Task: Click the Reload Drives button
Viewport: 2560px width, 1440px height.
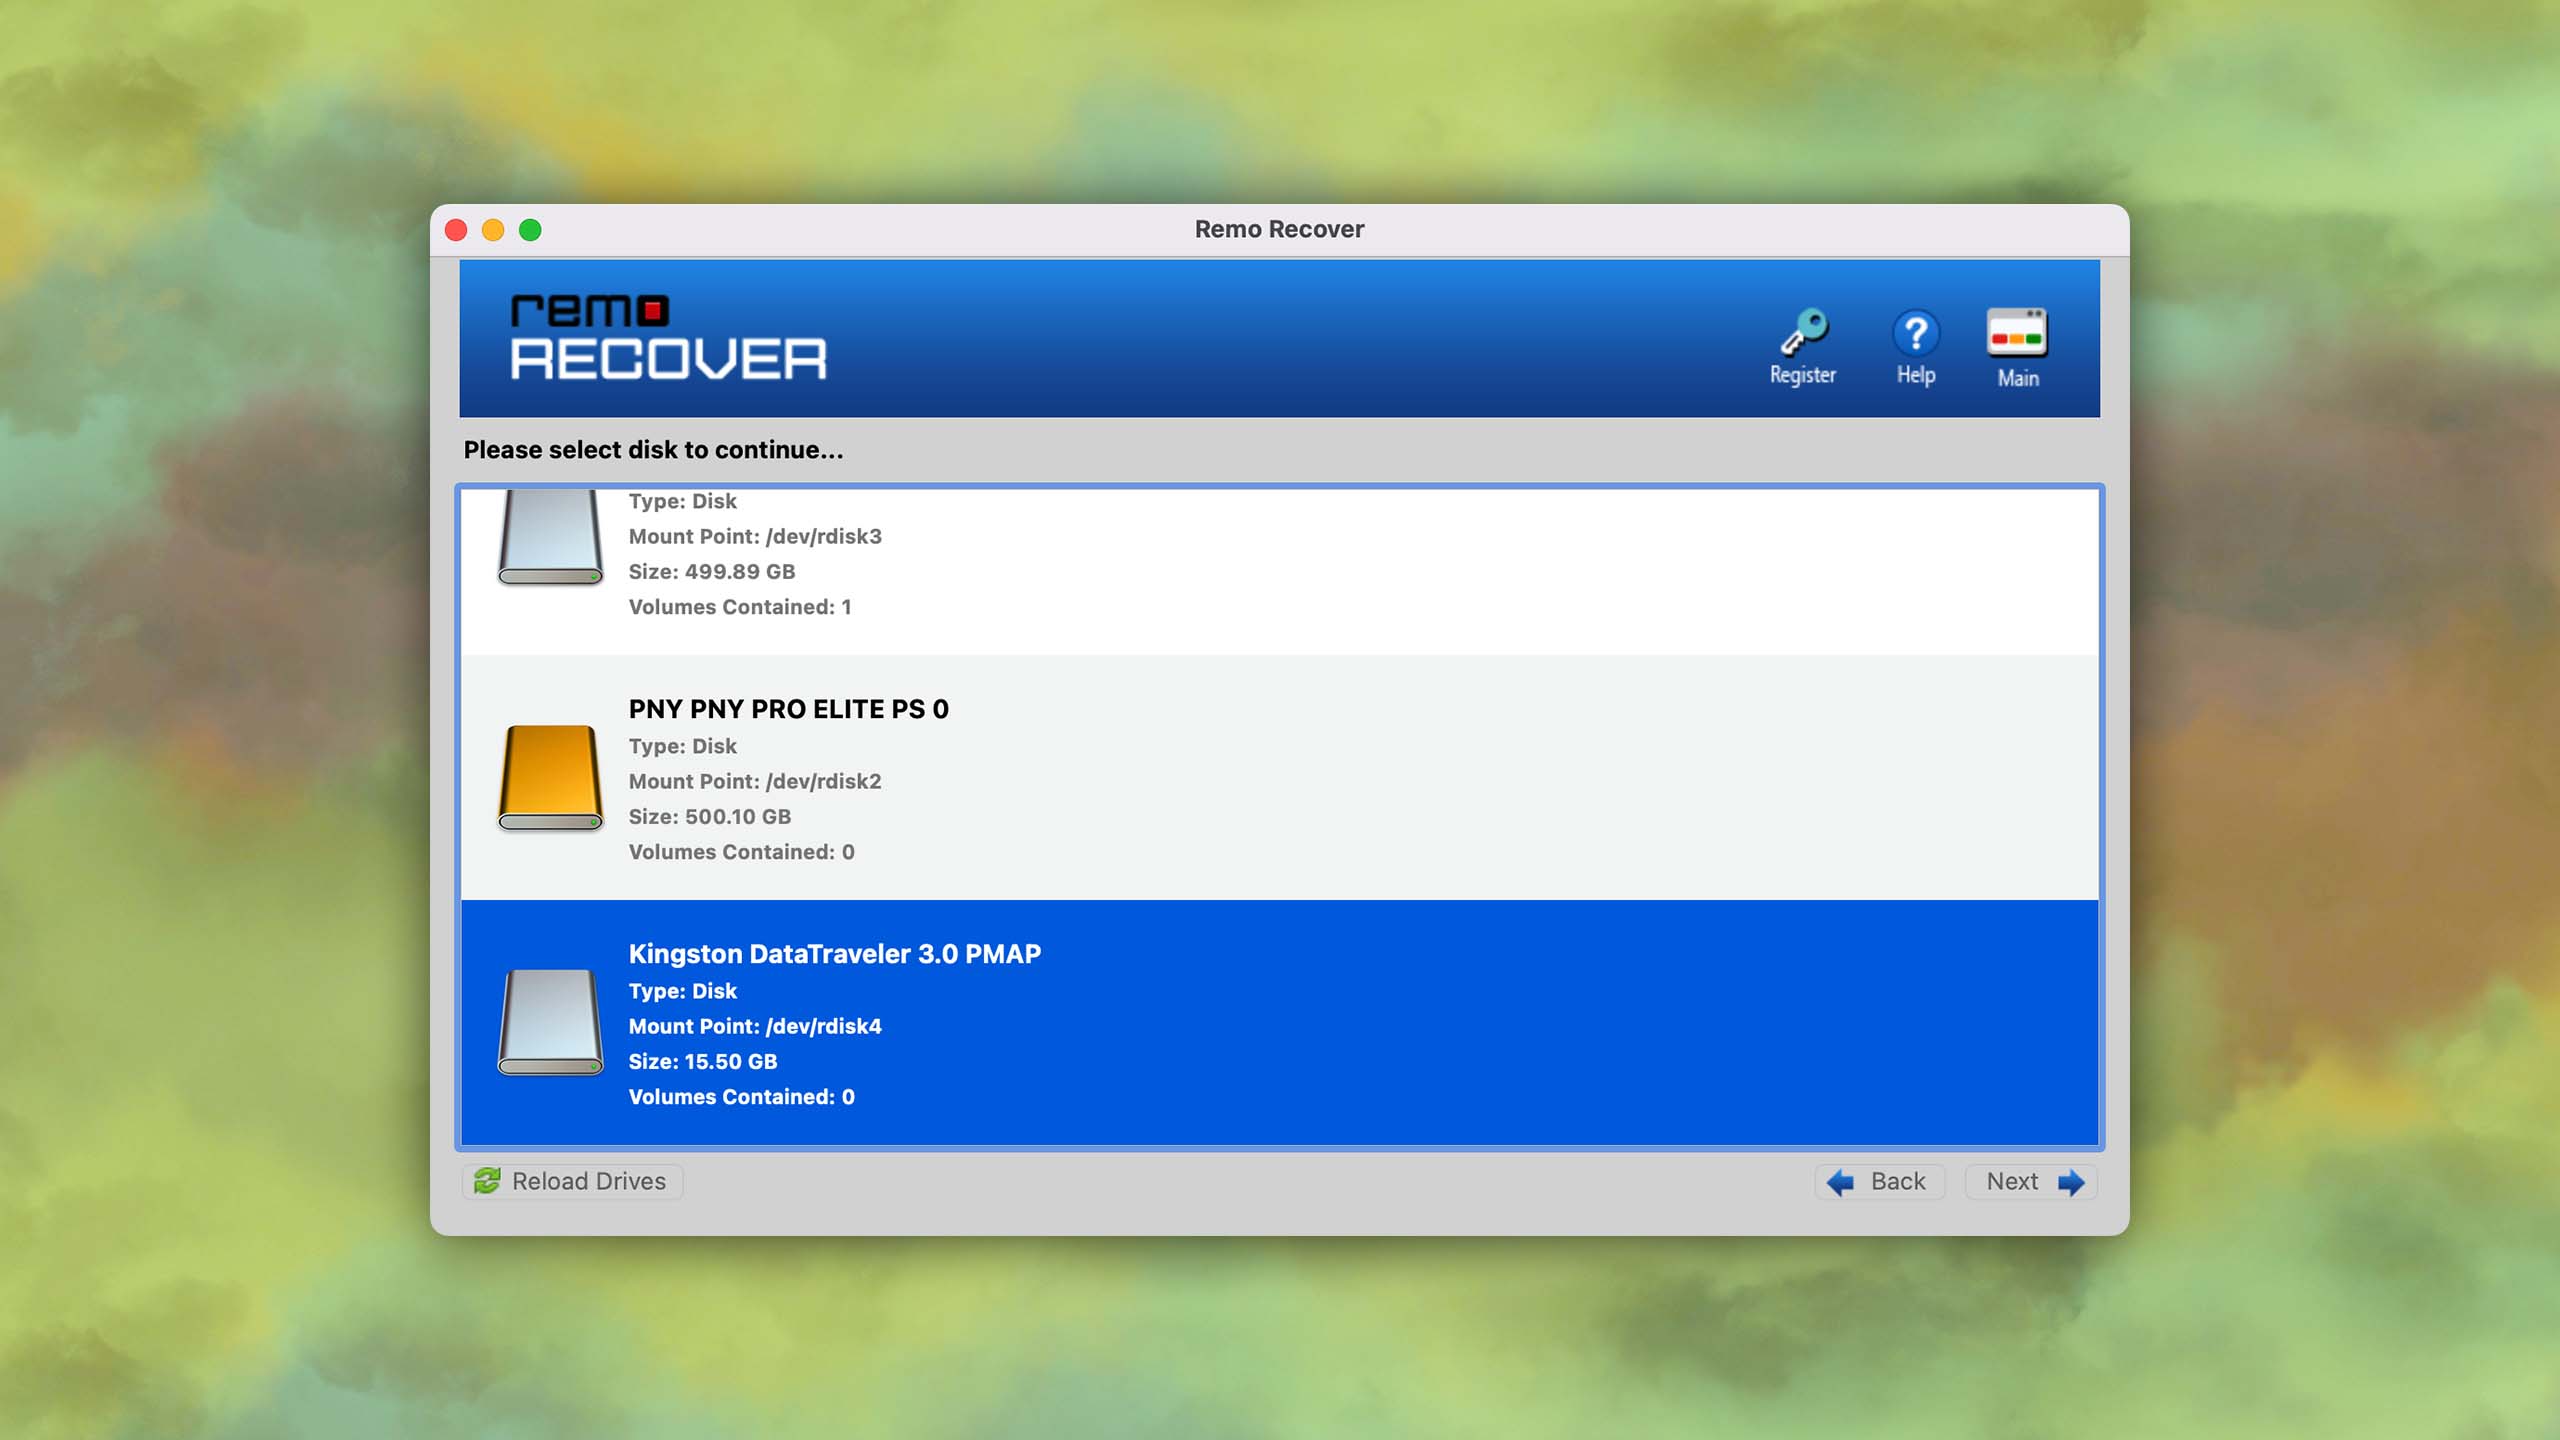Action: coord(572,1181)
